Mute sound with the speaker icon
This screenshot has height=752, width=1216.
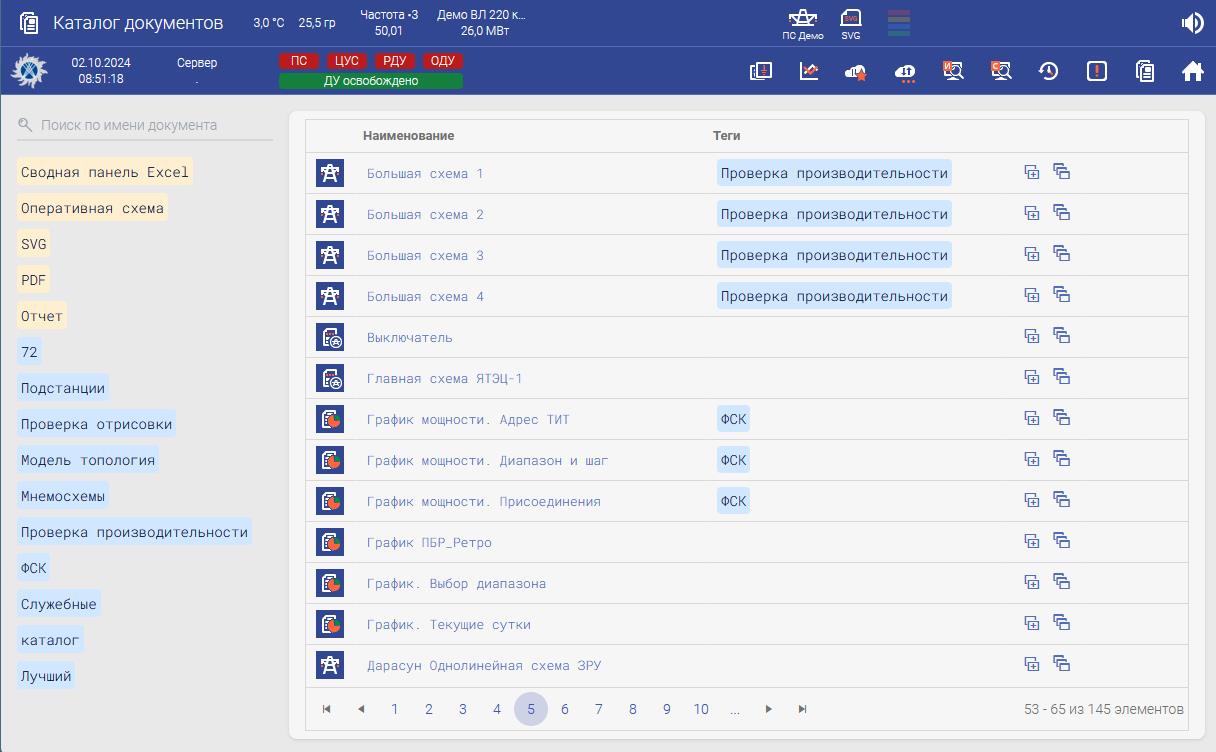pyautogui.click(x=1192, y=23)
